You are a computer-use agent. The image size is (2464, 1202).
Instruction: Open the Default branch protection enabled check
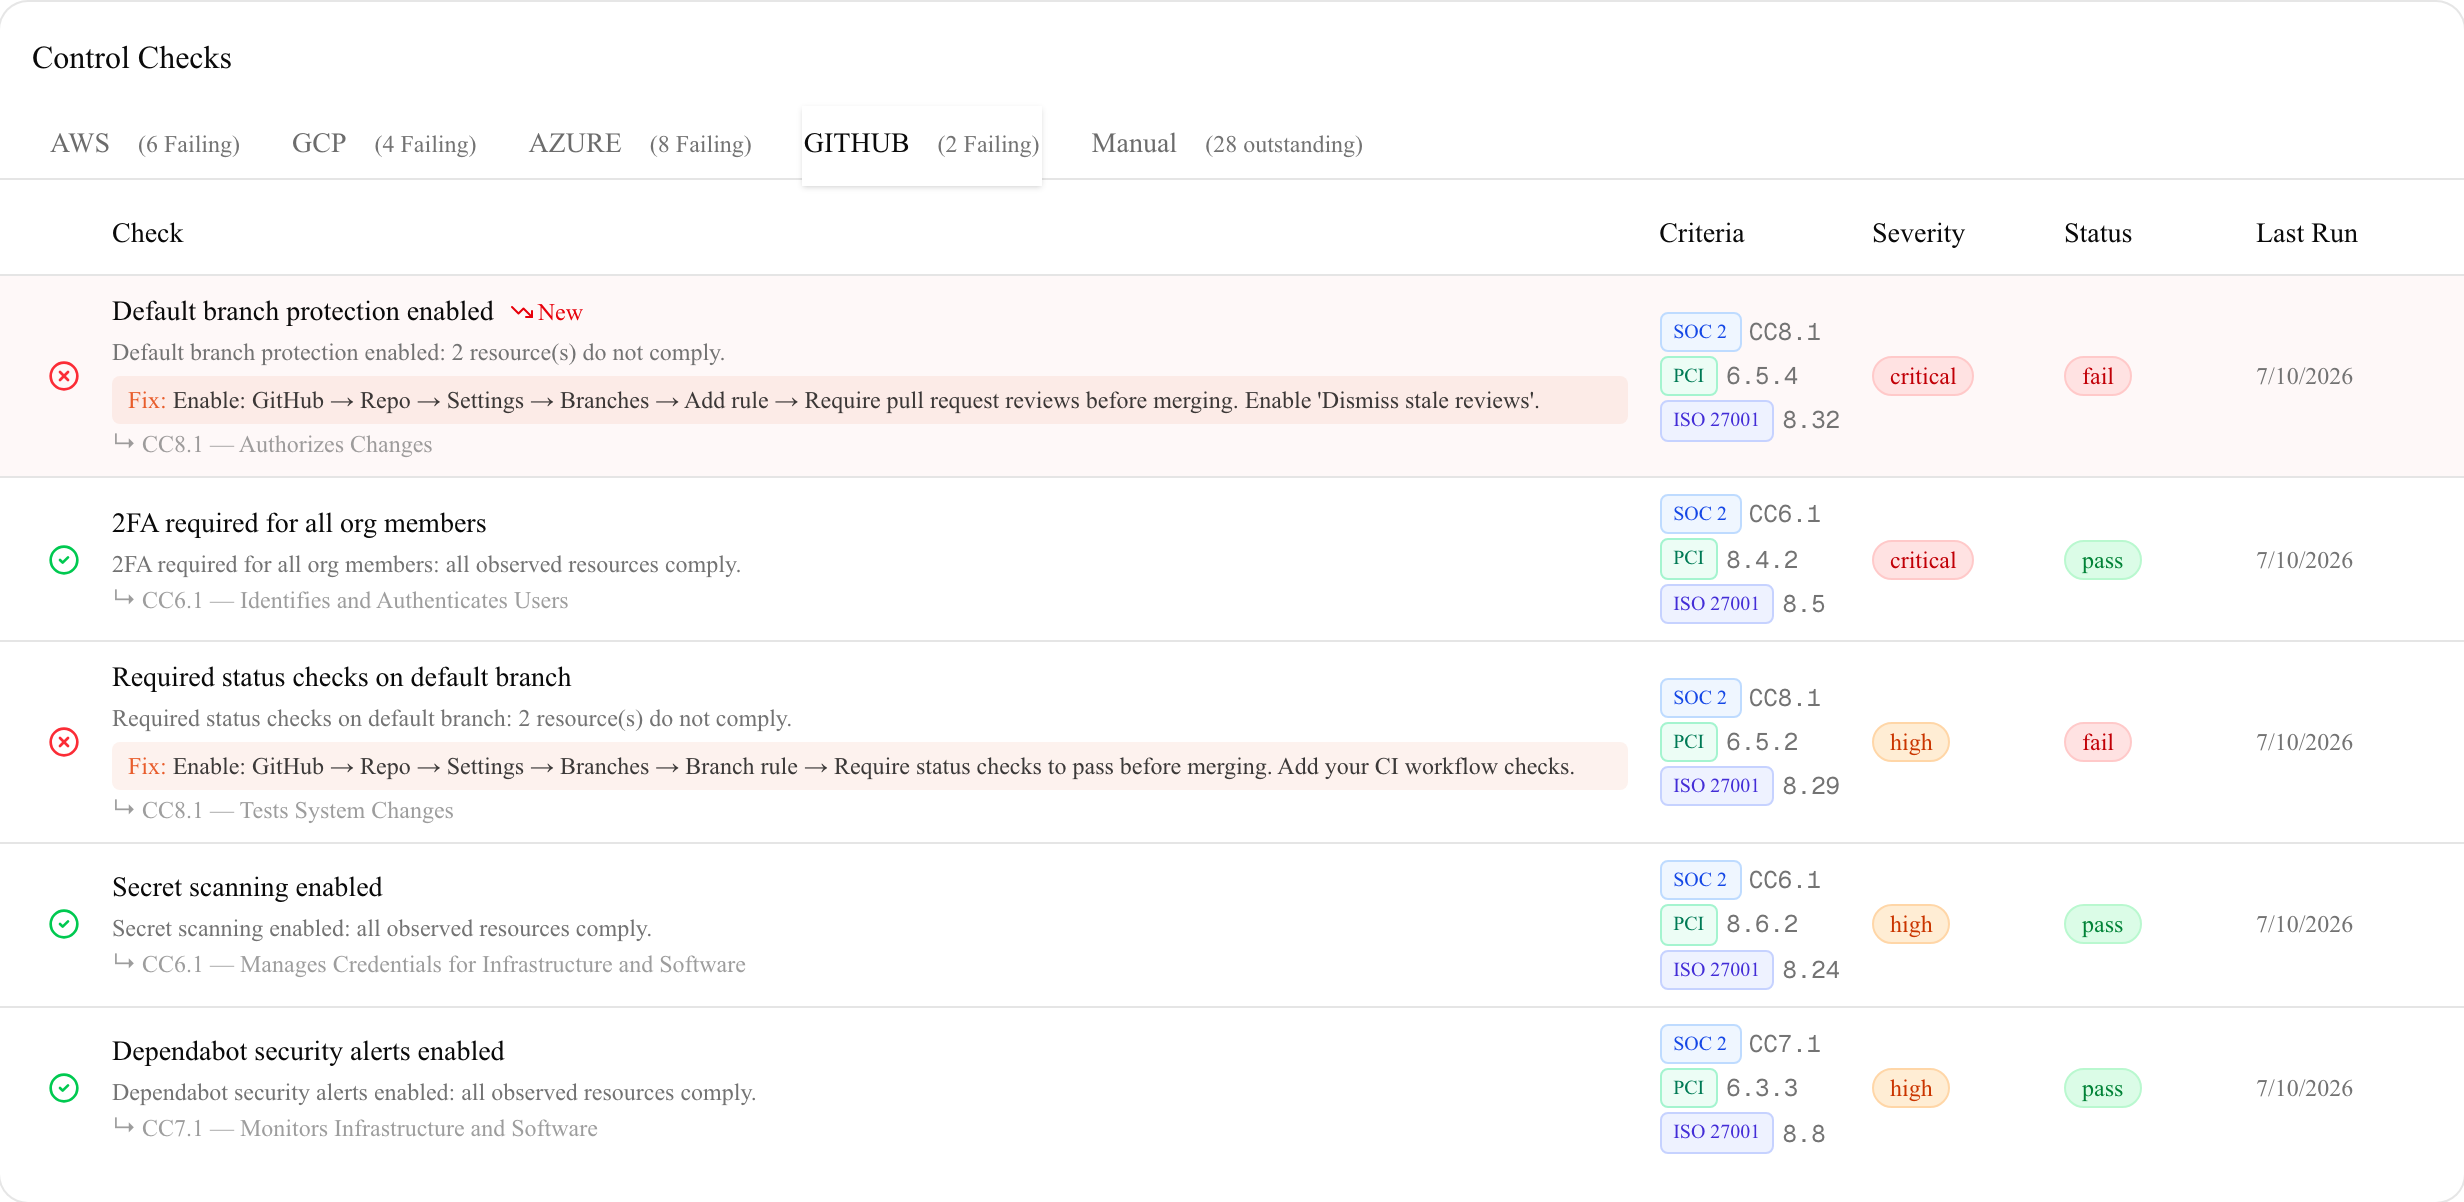coord(303,311)
